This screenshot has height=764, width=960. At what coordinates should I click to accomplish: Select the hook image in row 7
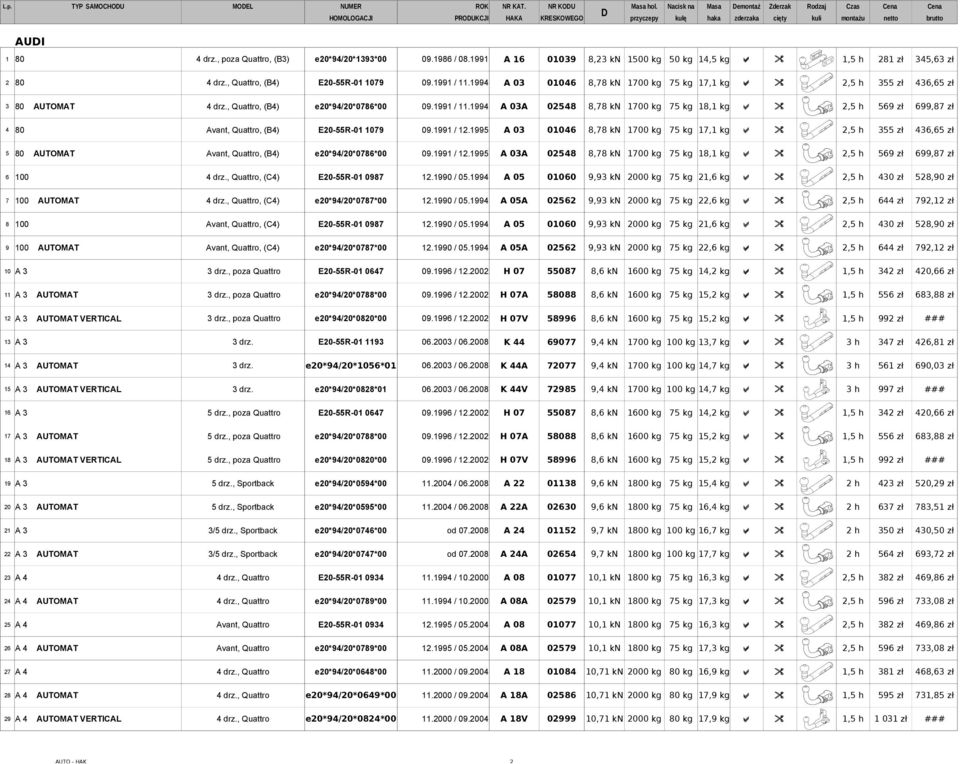pyautogui.click(x=816, y=201)
